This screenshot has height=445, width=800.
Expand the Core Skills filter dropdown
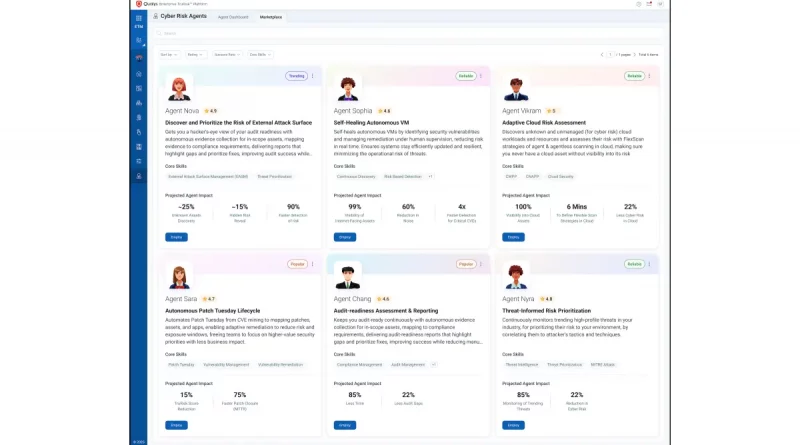pyautogui.click(x=259, y=54)
